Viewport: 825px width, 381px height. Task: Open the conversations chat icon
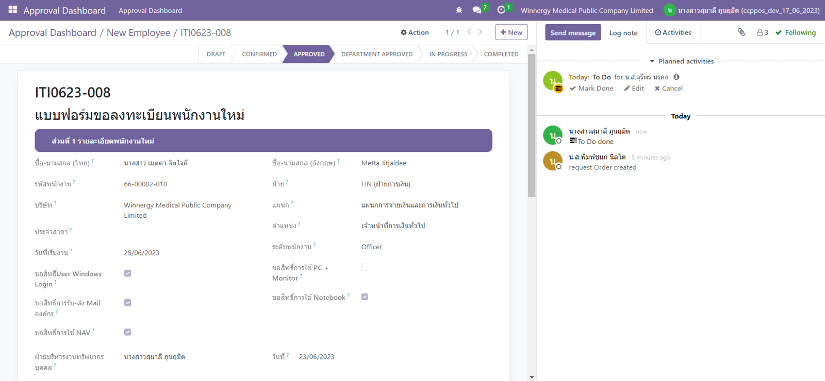point(477,10)
